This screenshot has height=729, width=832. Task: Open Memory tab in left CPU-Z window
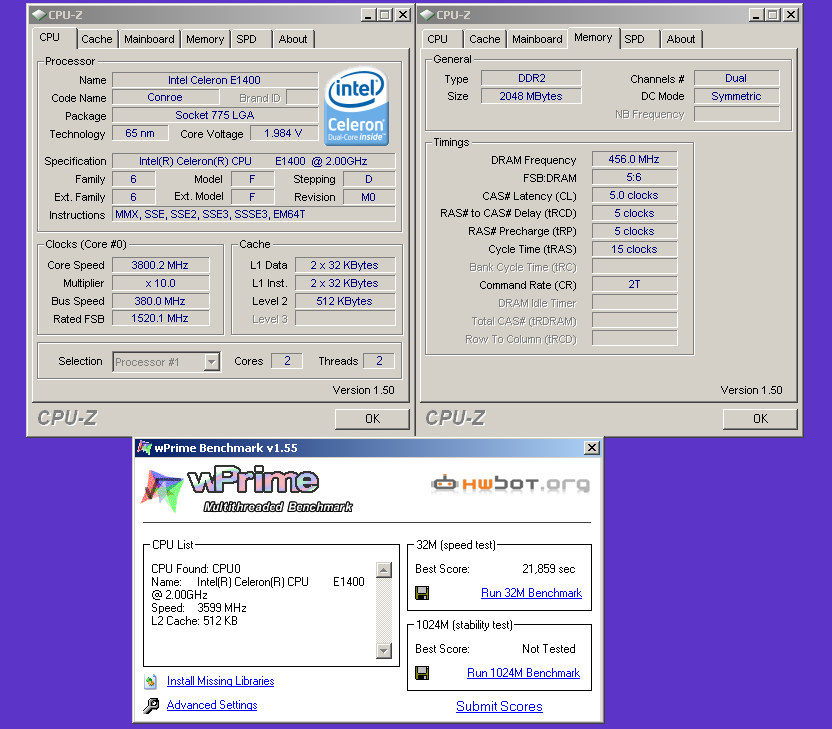[205, 39]
